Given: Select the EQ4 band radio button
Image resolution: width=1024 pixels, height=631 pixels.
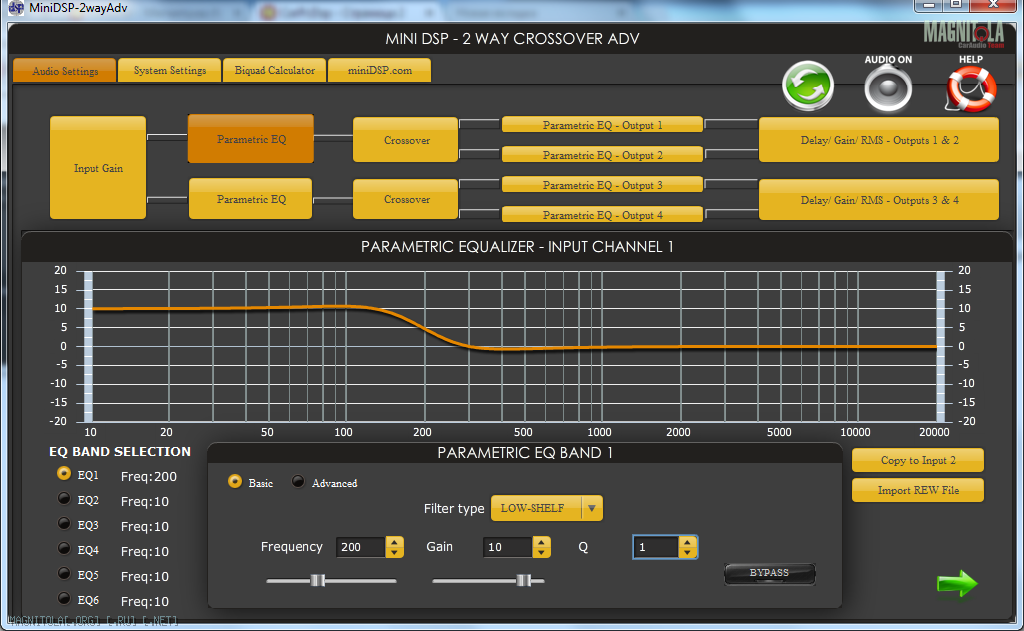Looking at the screenshot, I should [63, 548].
